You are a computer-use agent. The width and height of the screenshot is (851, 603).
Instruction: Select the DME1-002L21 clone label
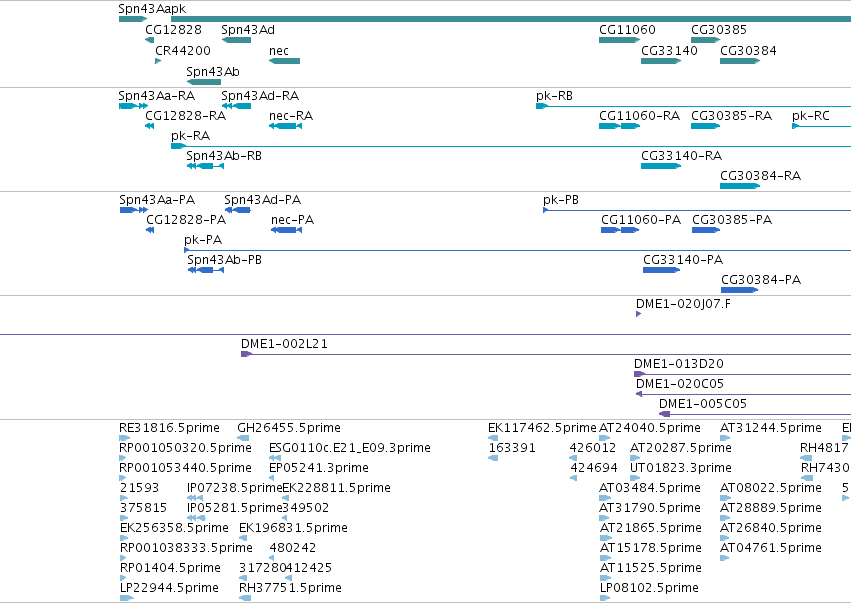pyautogui.click(x=284, y=344)
